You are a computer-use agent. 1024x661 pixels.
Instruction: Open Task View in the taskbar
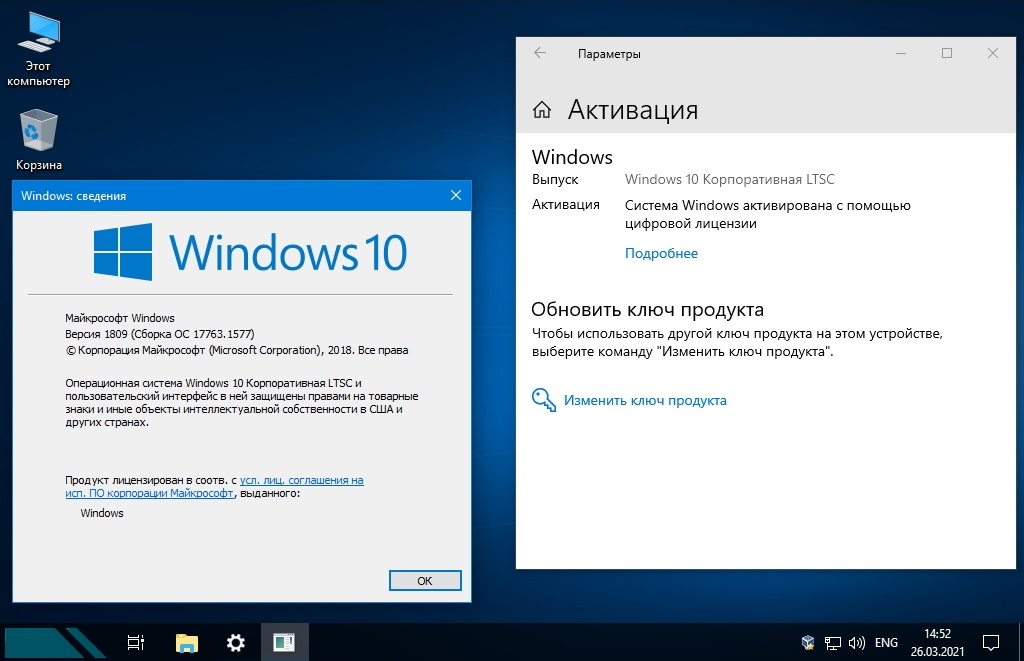(137, 643)
